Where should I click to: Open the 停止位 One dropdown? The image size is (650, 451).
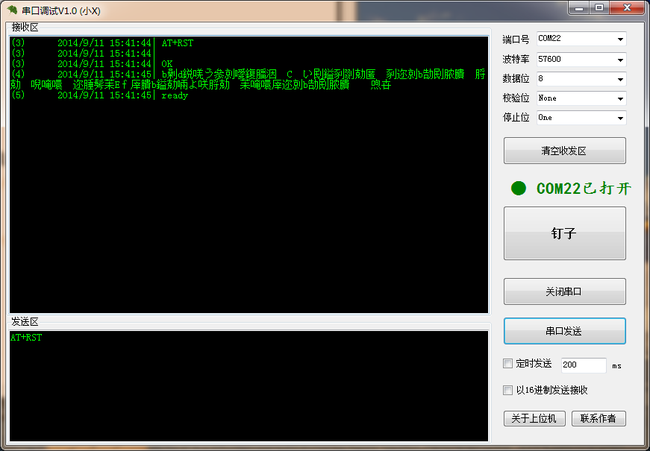[581, 118]
